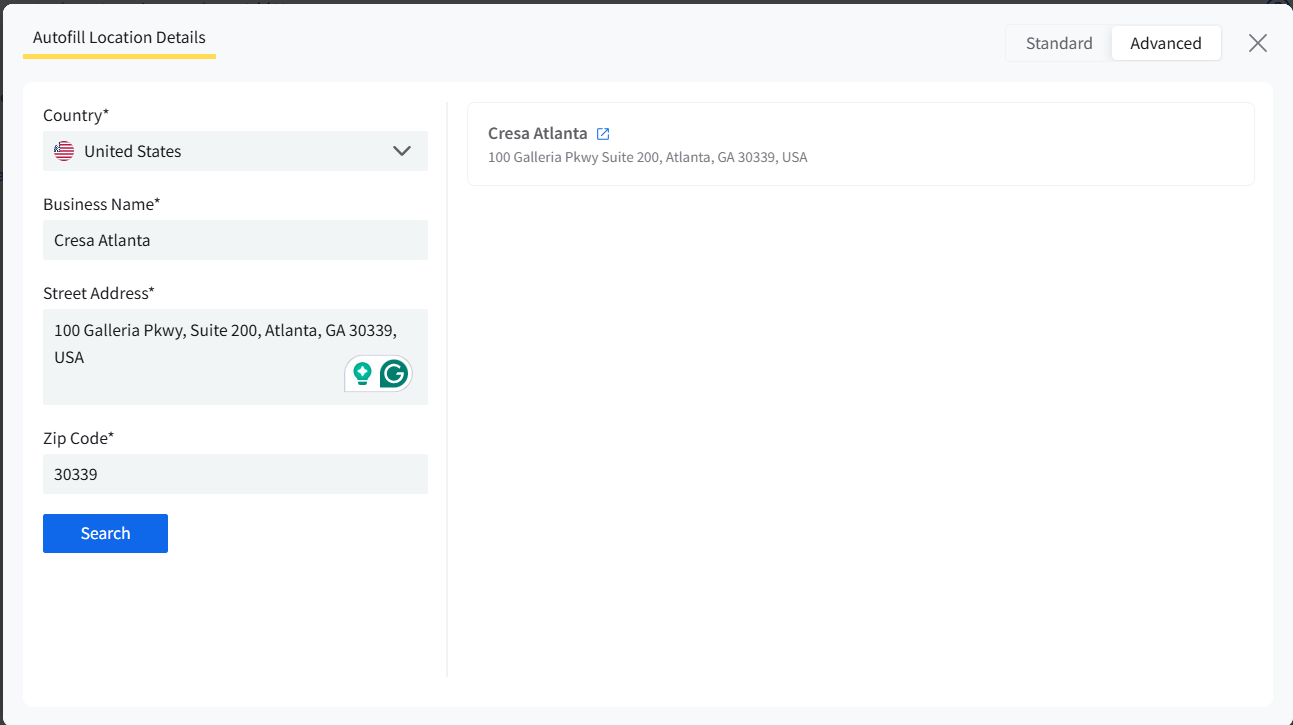1293x725 pixels.
Task: Close the Autofill Location Details dialog
Action: (1258, 43)
